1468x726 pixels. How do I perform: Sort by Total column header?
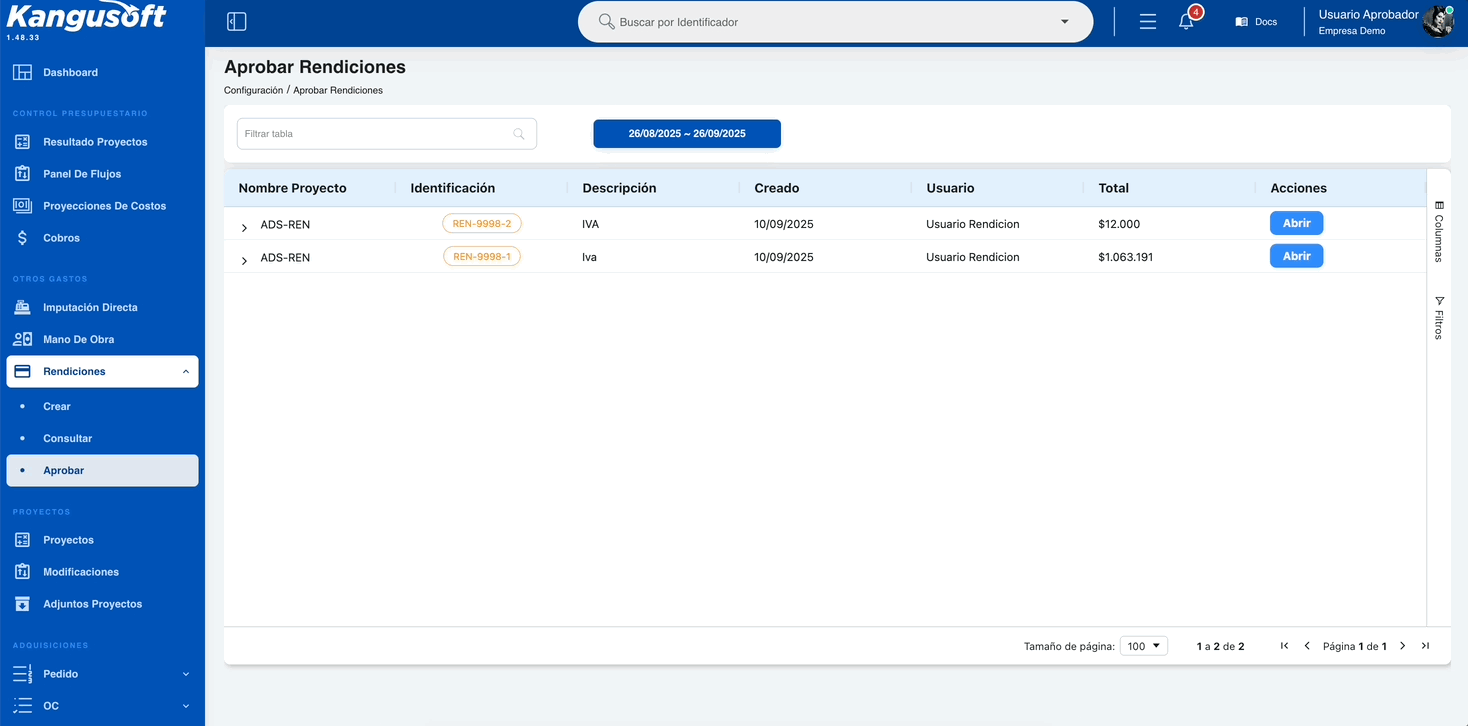point(1114,188)
